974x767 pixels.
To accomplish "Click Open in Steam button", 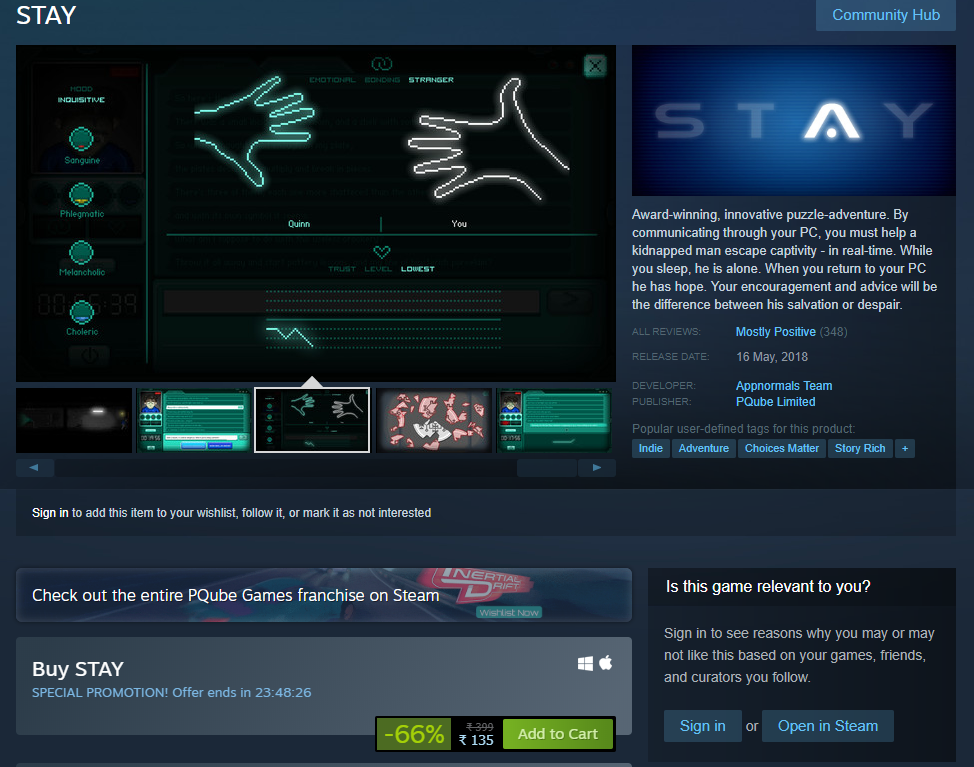I will click(x=827, y=726).
